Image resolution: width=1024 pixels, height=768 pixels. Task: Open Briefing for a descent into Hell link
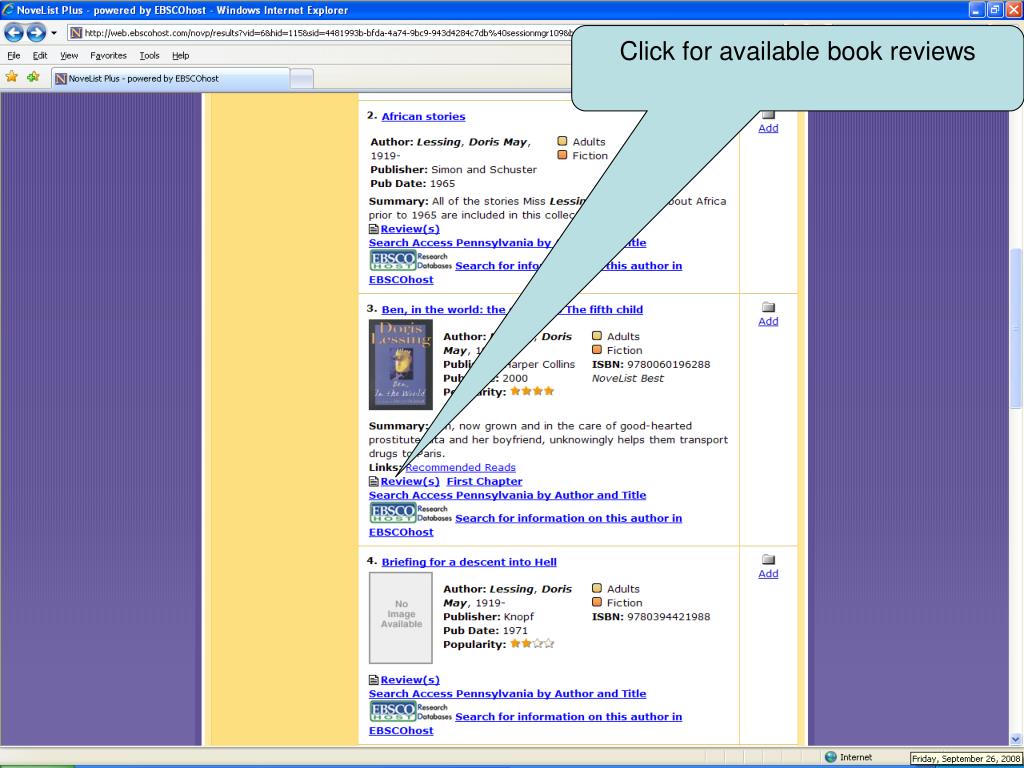pyautogui.click(x=469, y=562)
